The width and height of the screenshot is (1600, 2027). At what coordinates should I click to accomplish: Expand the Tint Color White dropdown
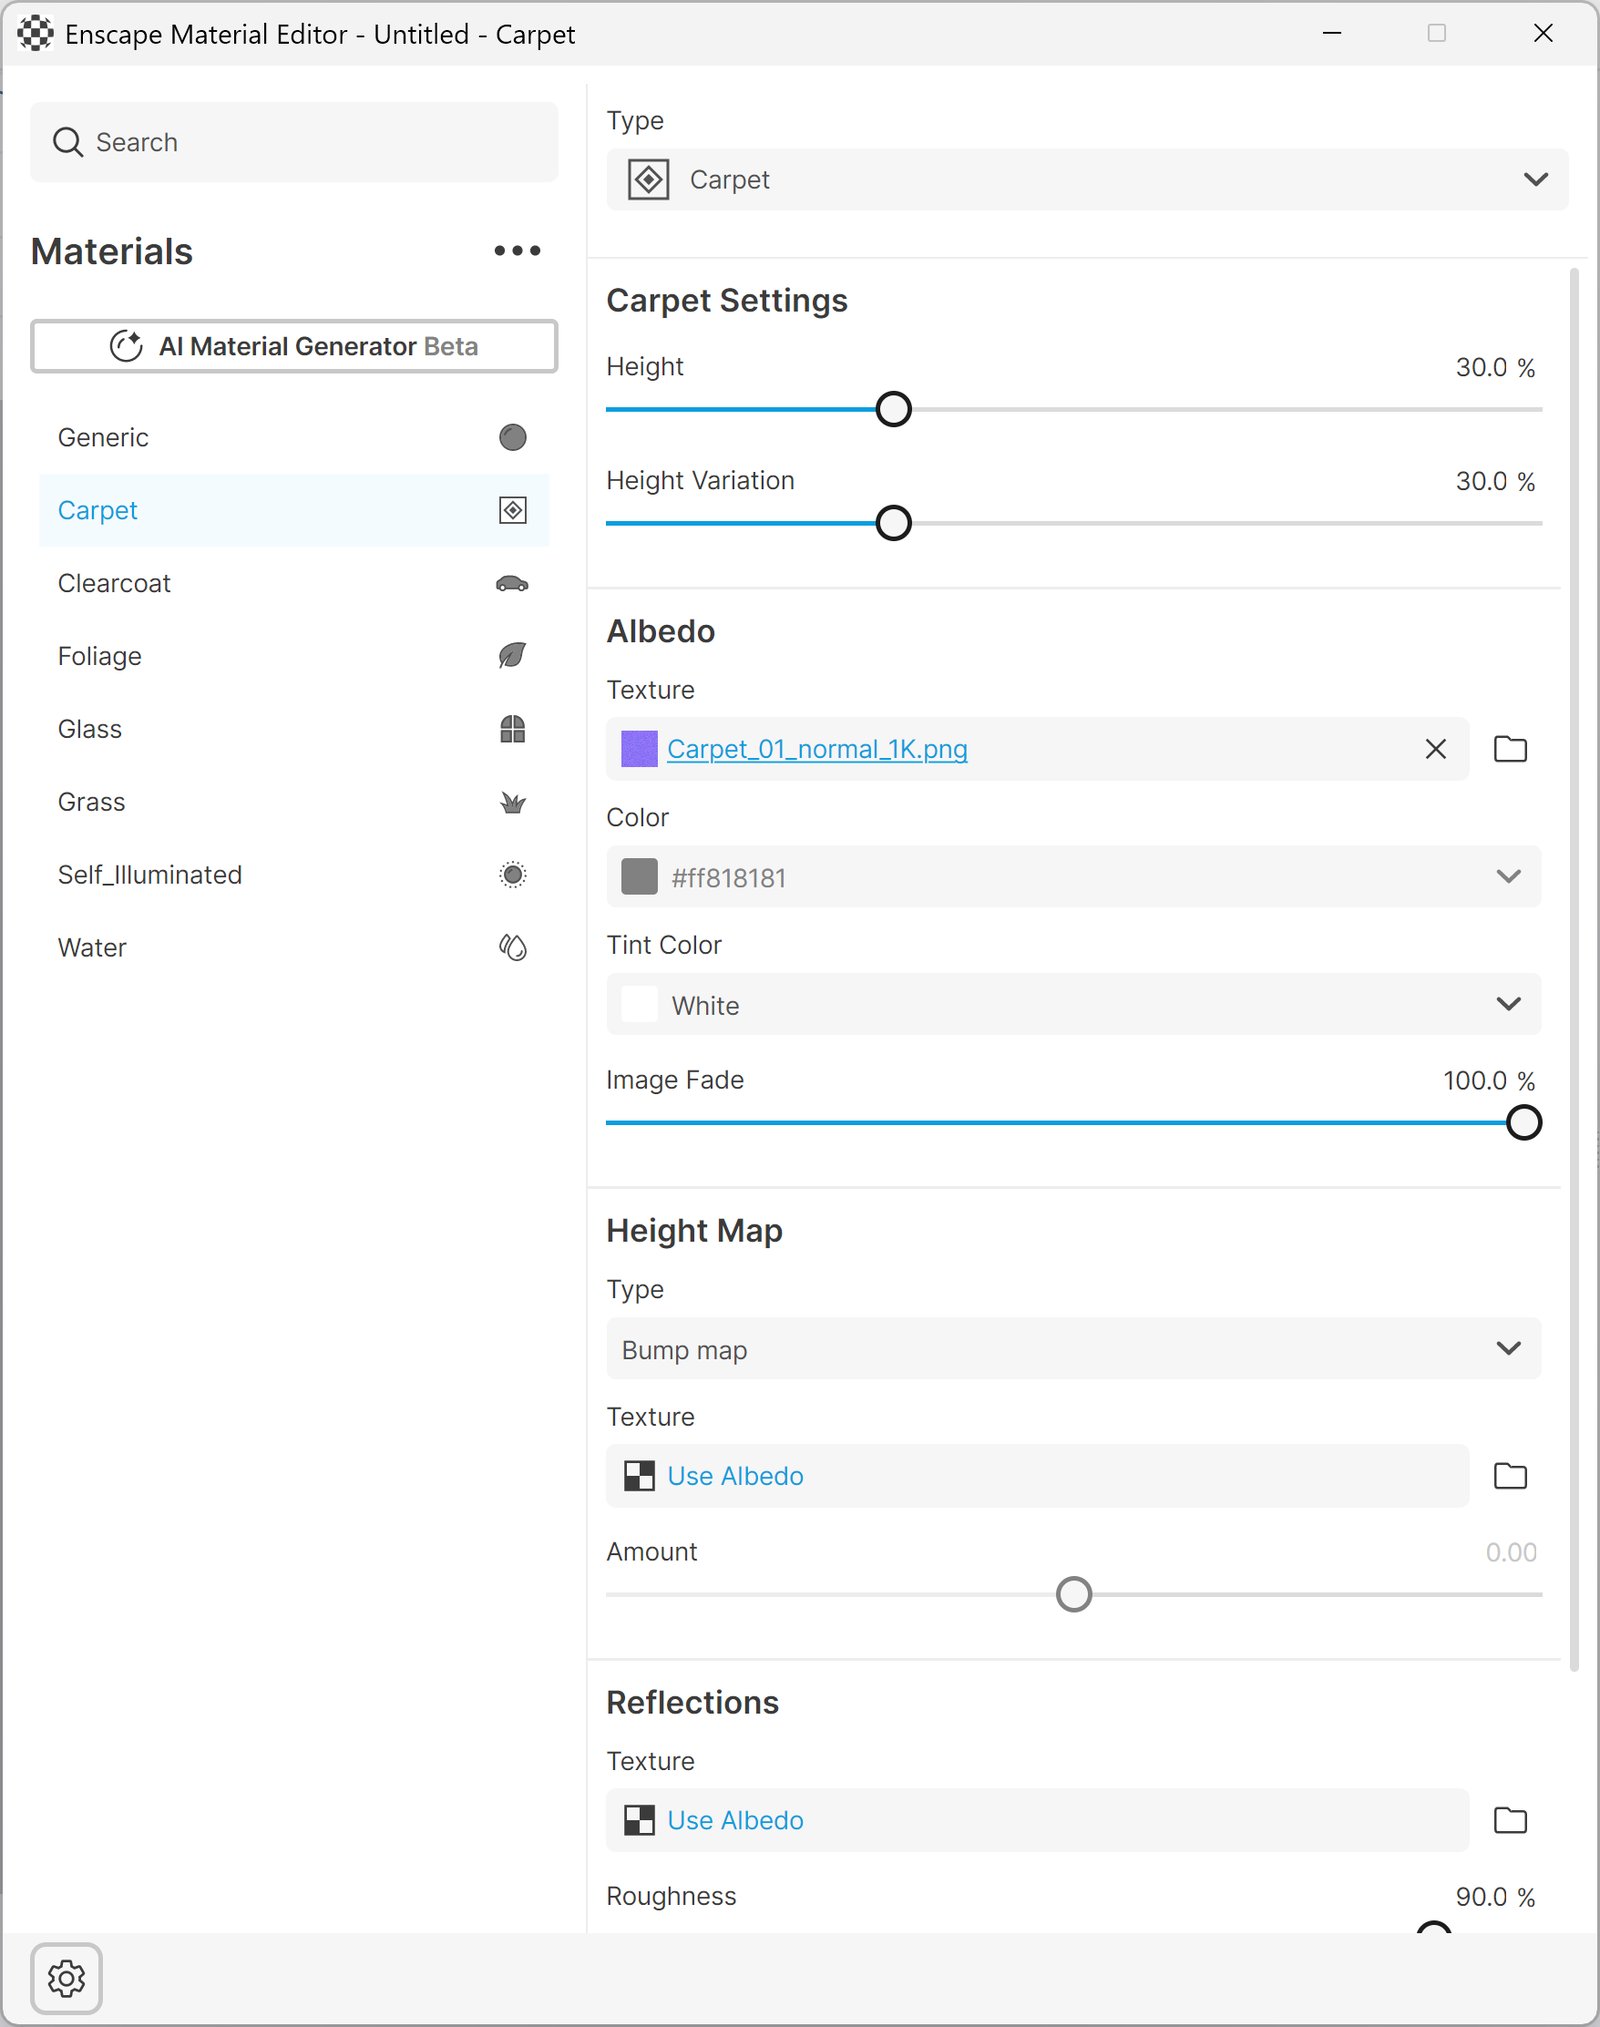pyautogui.click(x=1073, y=1004)
